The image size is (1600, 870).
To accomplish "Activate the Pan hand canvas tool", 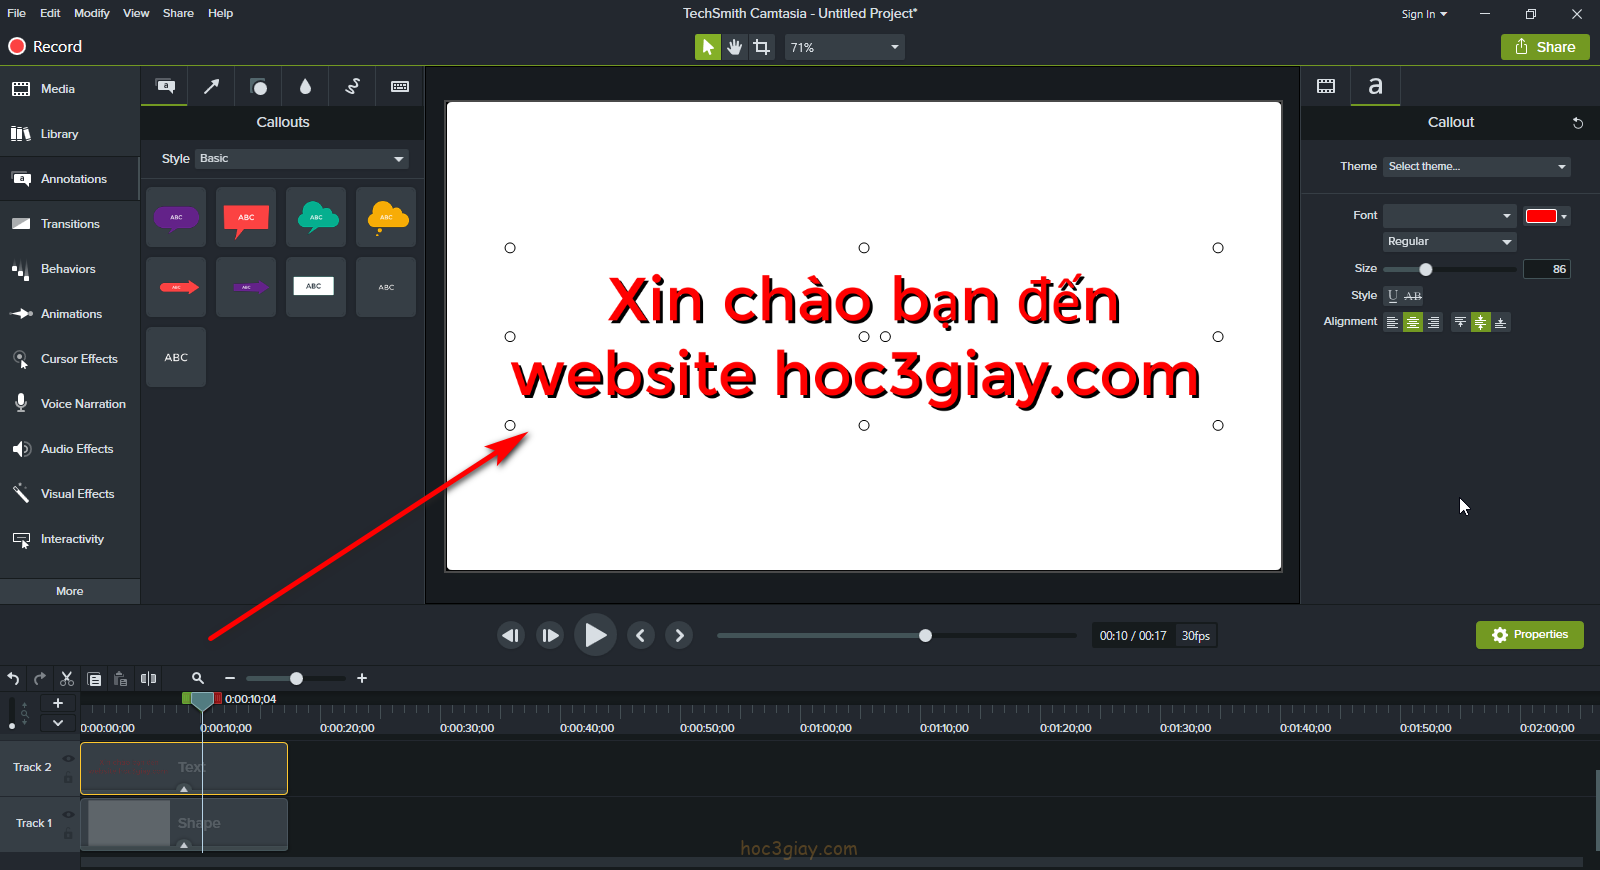I will tap(735, 47).
